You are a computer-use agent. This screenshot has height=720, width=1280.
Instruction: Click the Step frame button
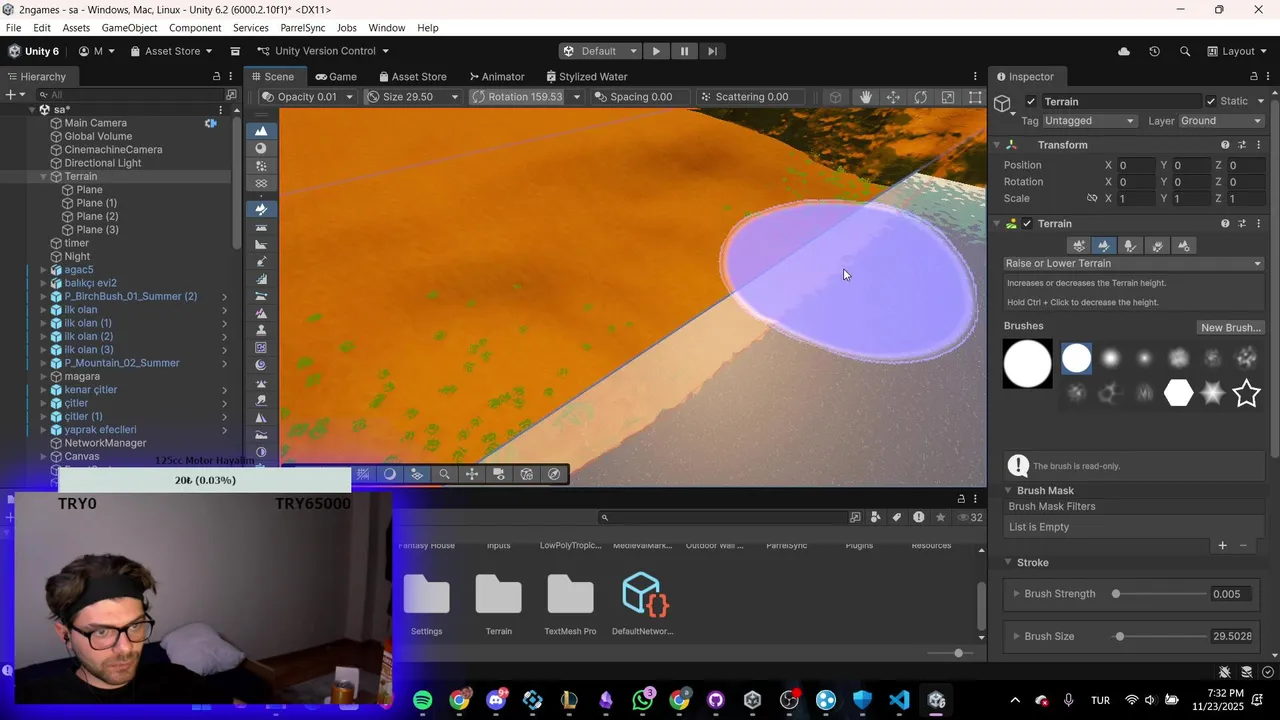click(712, 51)
